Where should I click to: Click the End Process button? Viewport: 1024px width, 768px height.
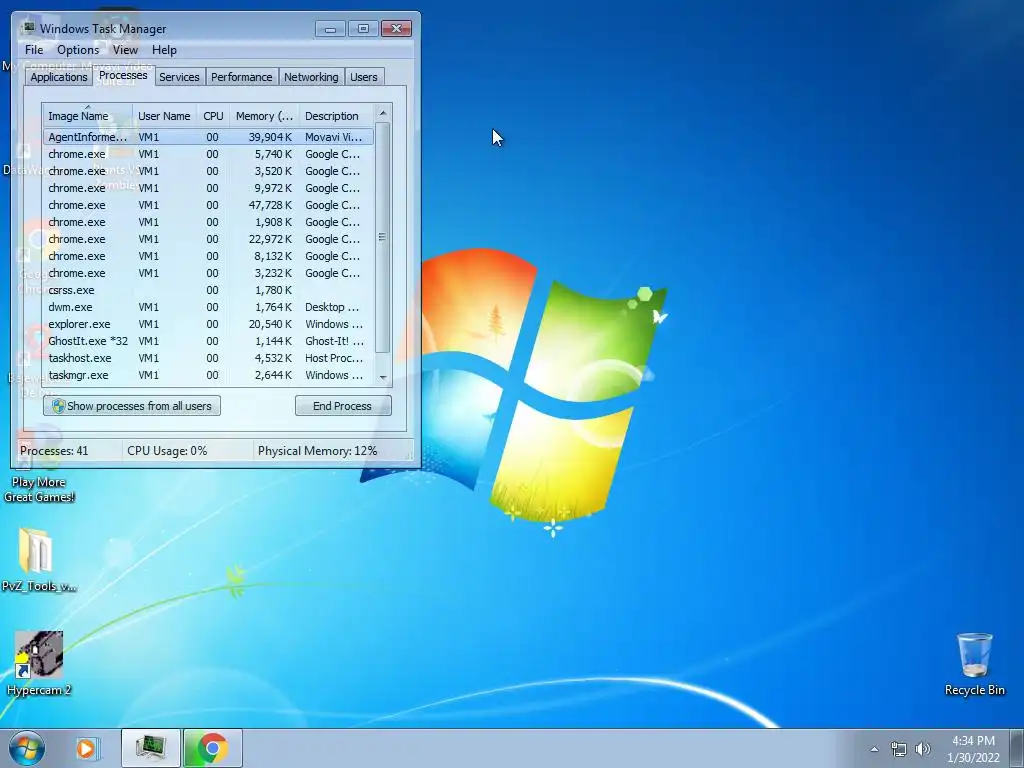(x=343, y=406)
